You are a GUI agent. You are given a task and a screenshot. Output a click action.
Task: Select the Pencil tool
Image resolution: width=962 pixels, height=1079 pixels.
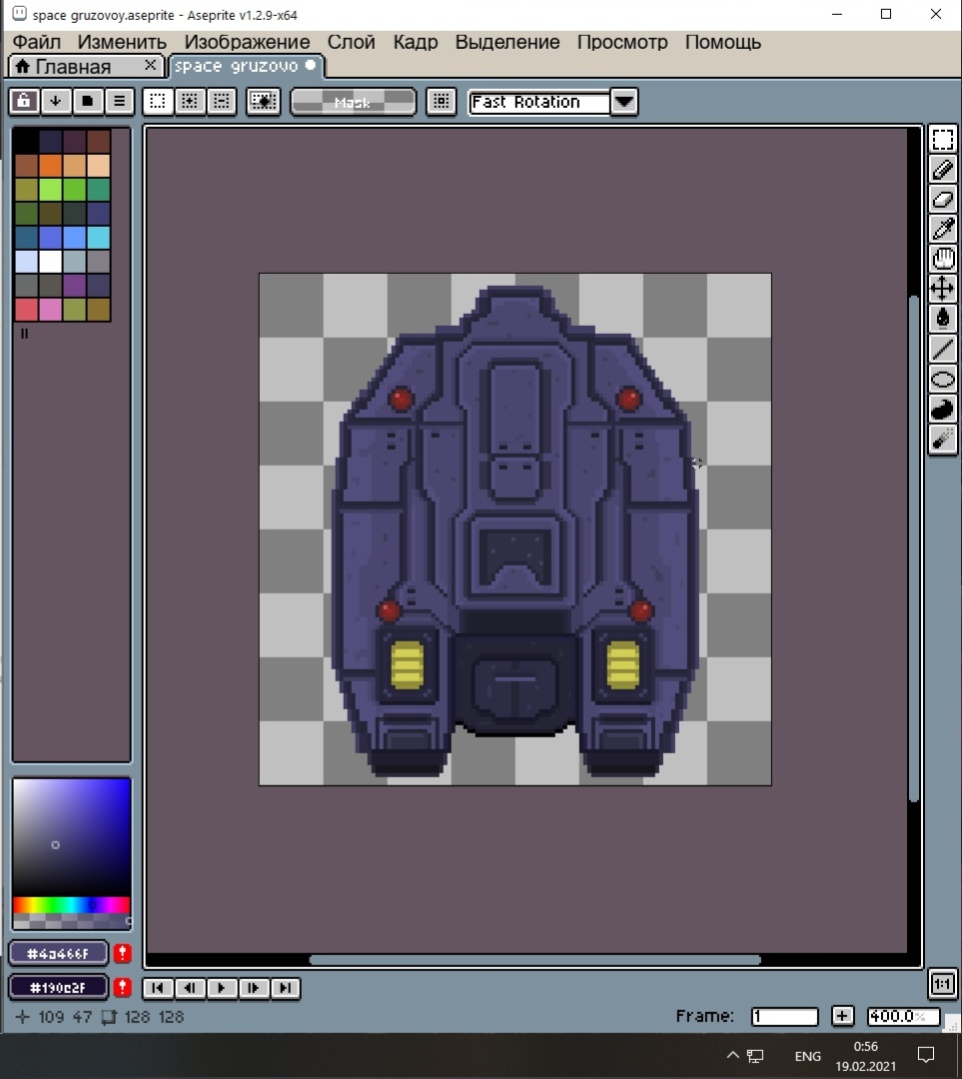point(942,169)
